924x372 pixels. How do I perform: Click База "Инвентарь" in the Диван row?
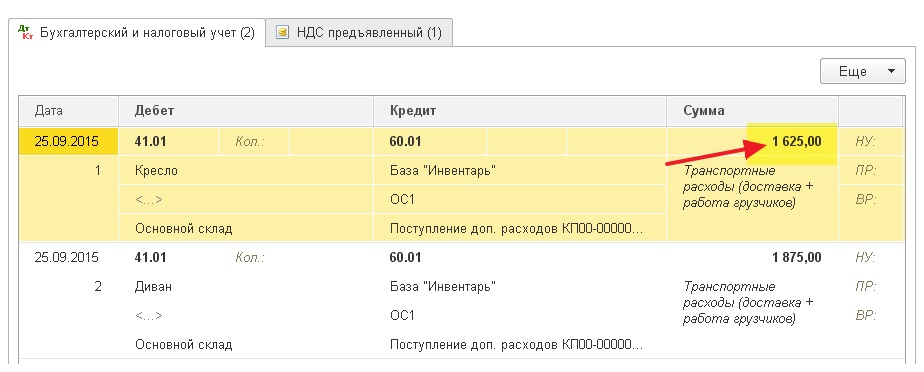[x=443, y=287]
